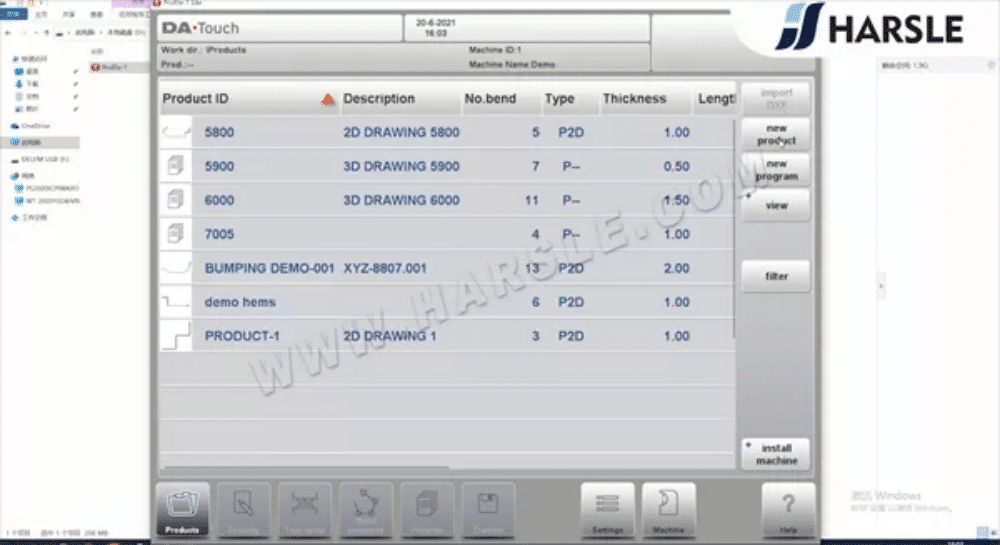
Task: Create a new product
Action: click(x=776, y=134)
